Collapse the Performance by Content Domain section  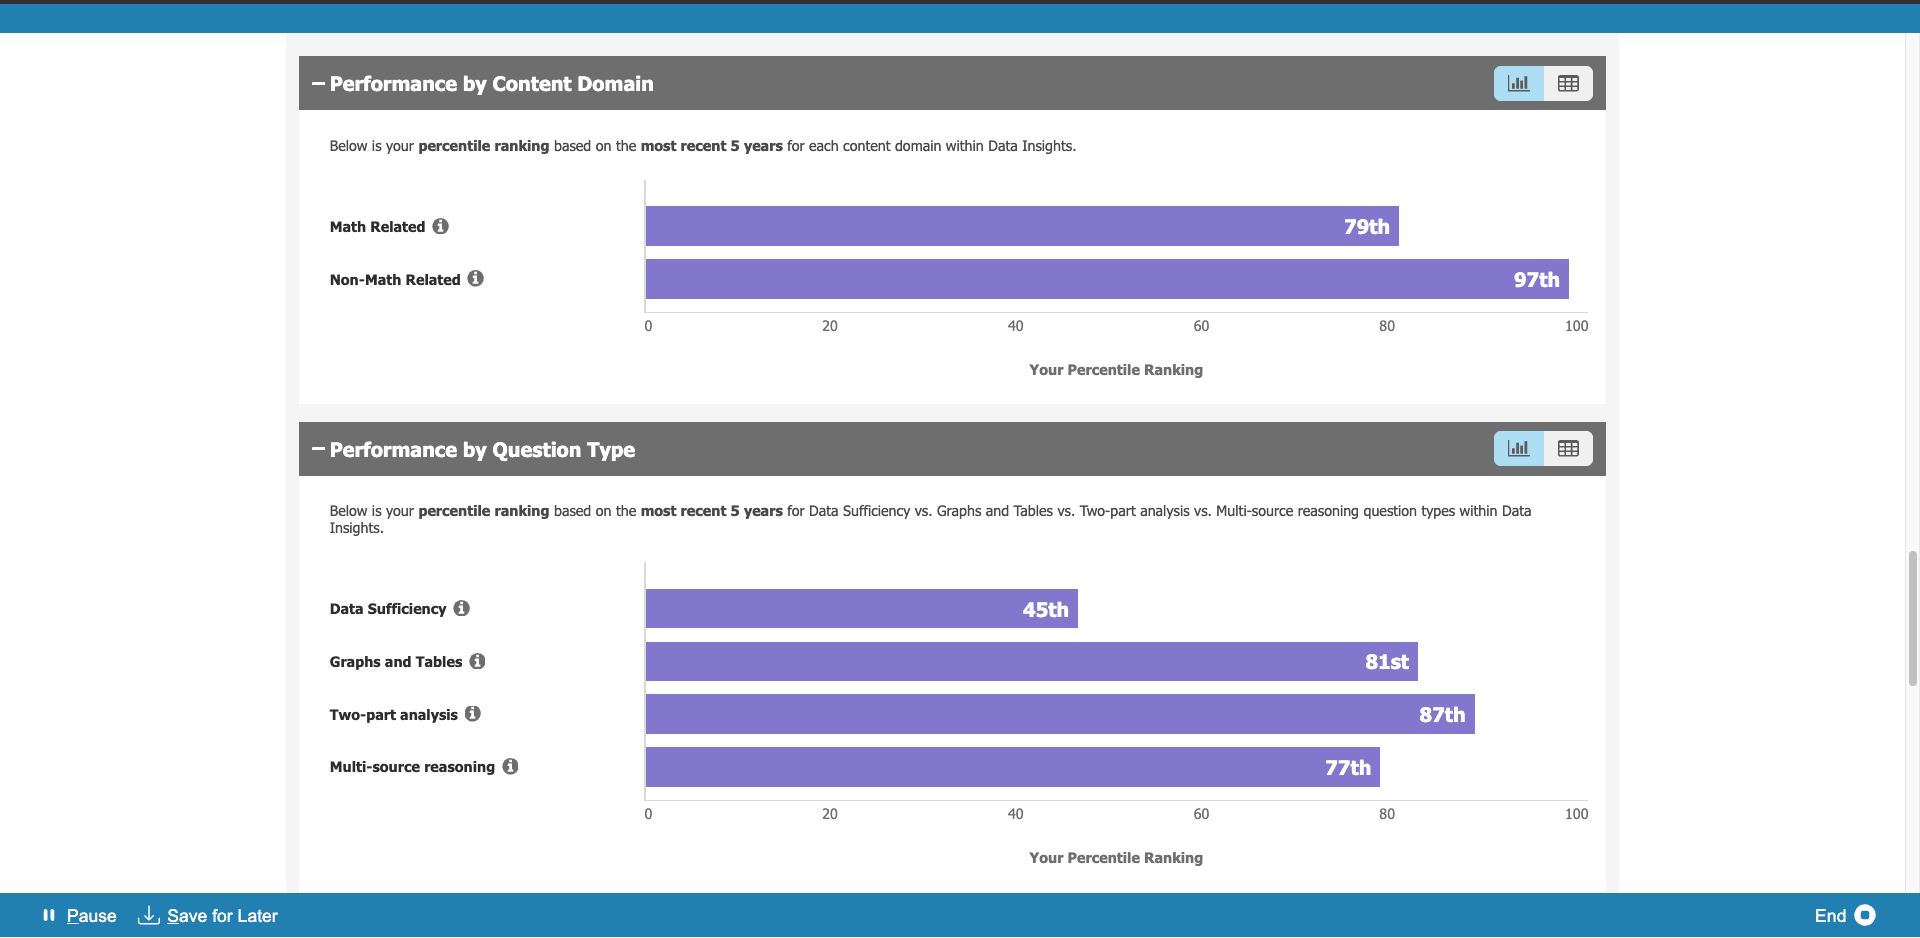(318, 84)
